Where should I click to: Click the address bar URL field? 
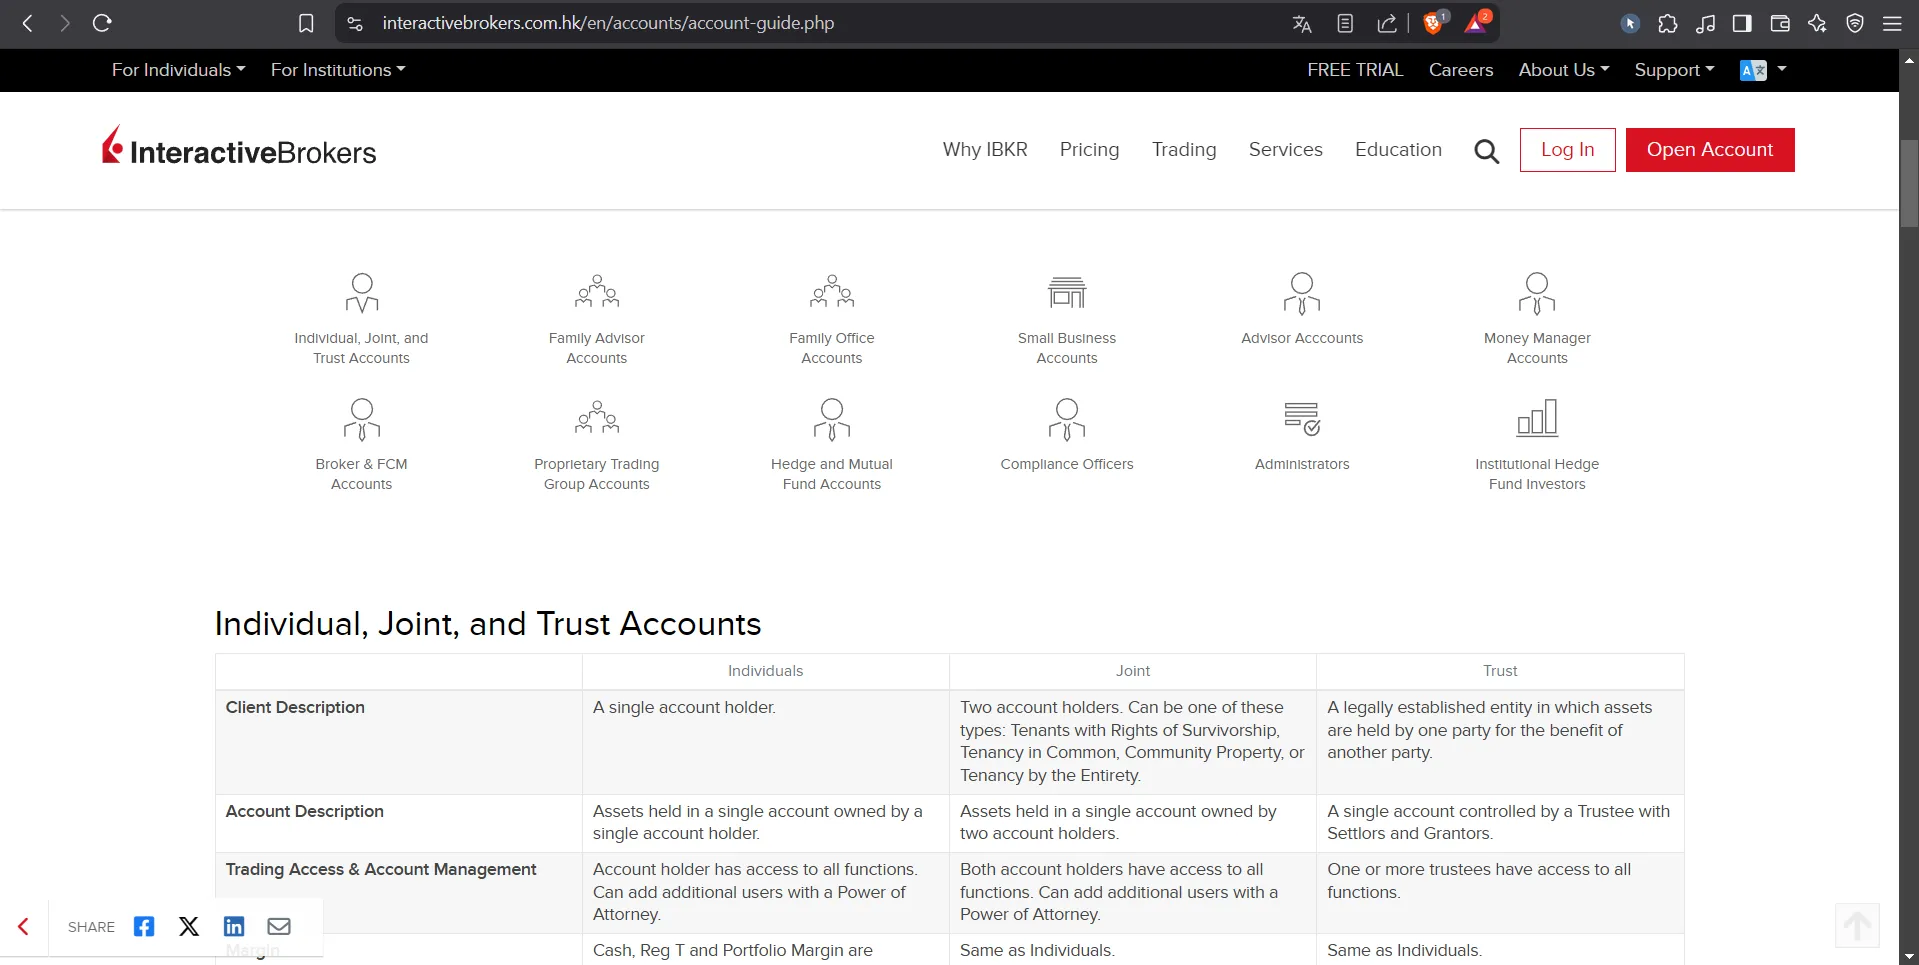[x=608, y=23]
